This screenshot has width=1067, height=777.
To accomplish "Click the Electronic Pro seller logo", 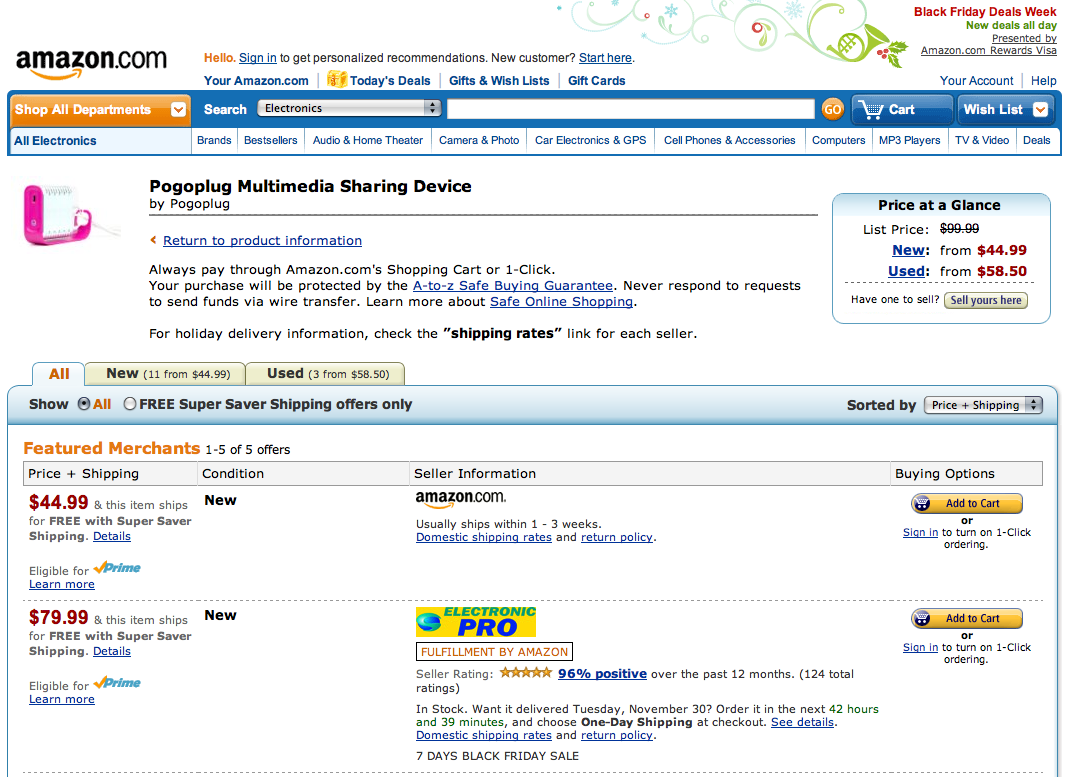I will 476,621.
